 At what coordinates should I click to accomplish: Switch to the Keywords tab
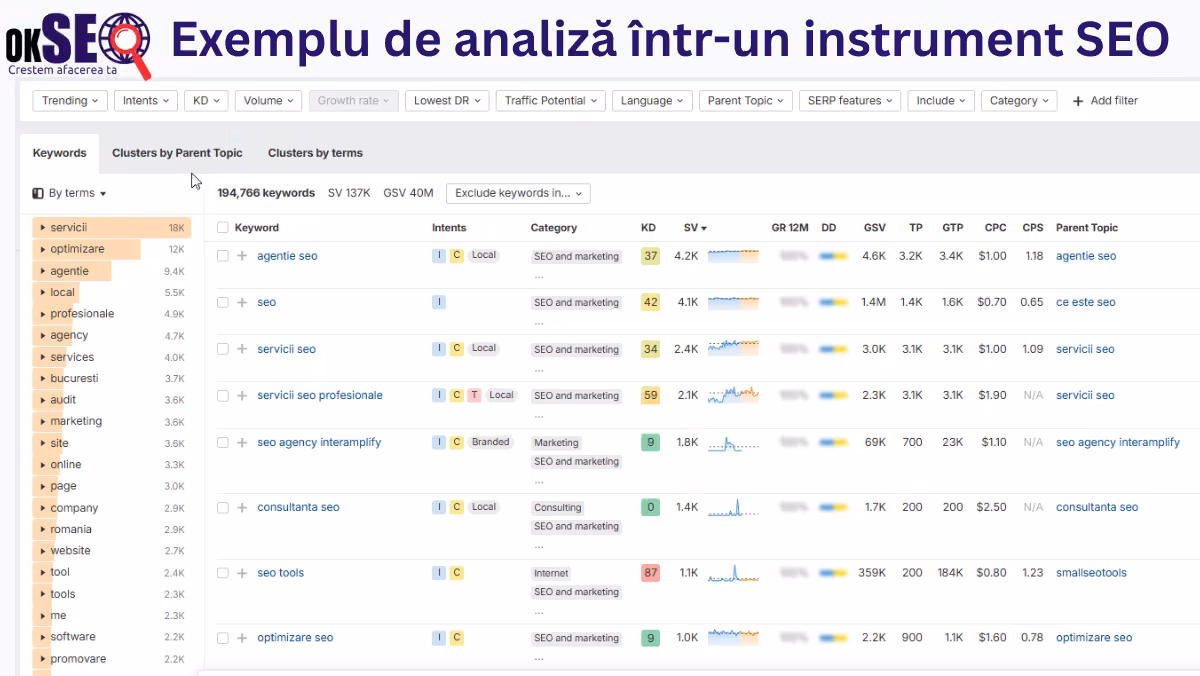pyautogui.click(x=59, y=154)
